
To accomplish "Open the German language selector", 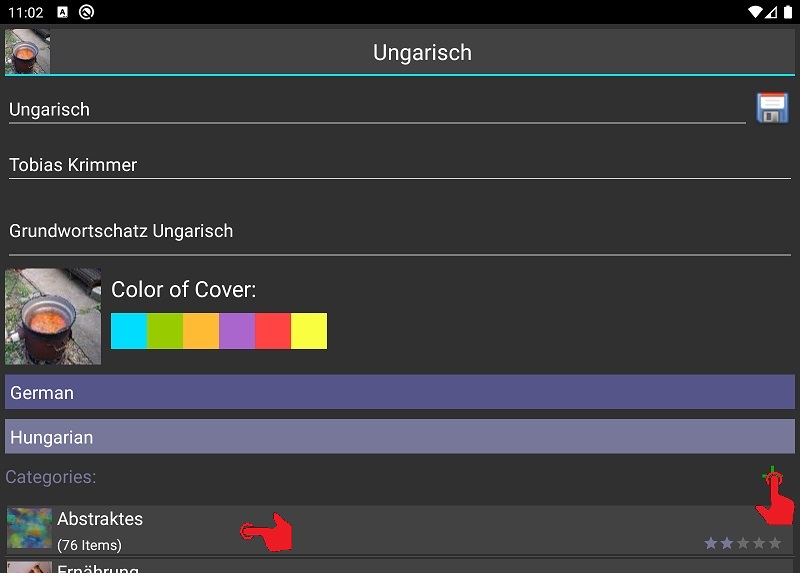I will [x=400, y=392].
